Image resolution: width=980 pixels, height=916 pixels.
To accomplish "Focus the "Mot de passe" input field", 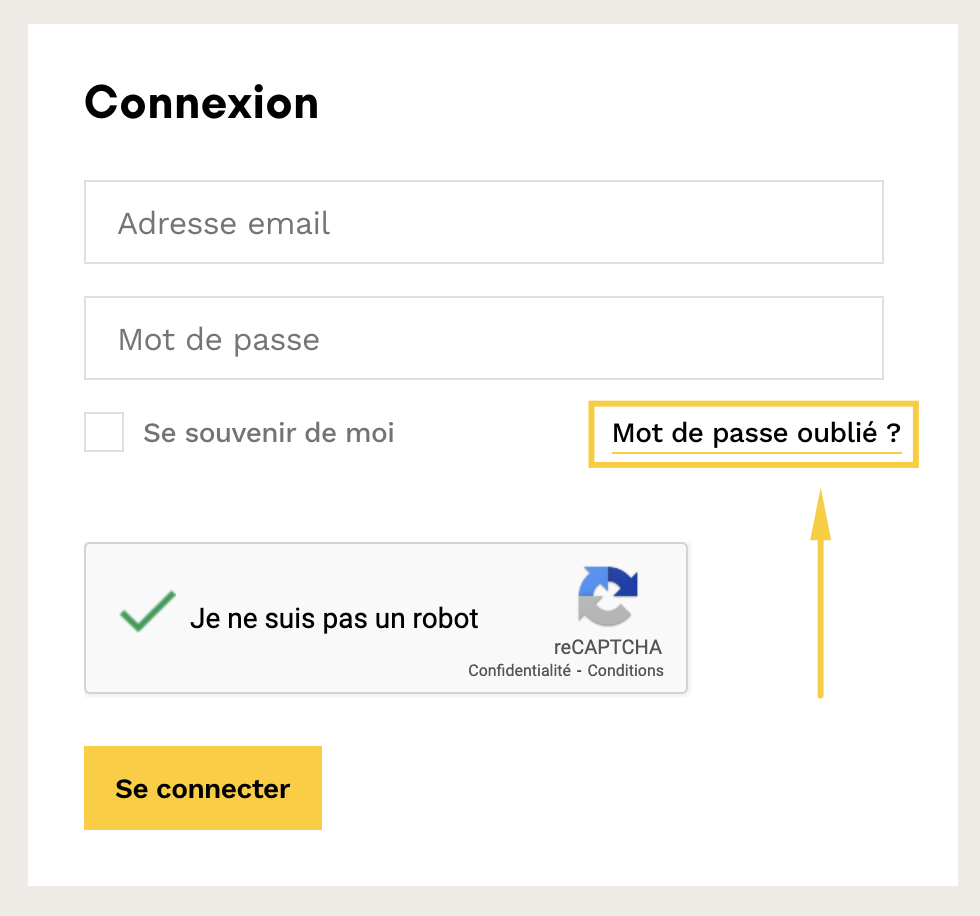I will (484, 338).
